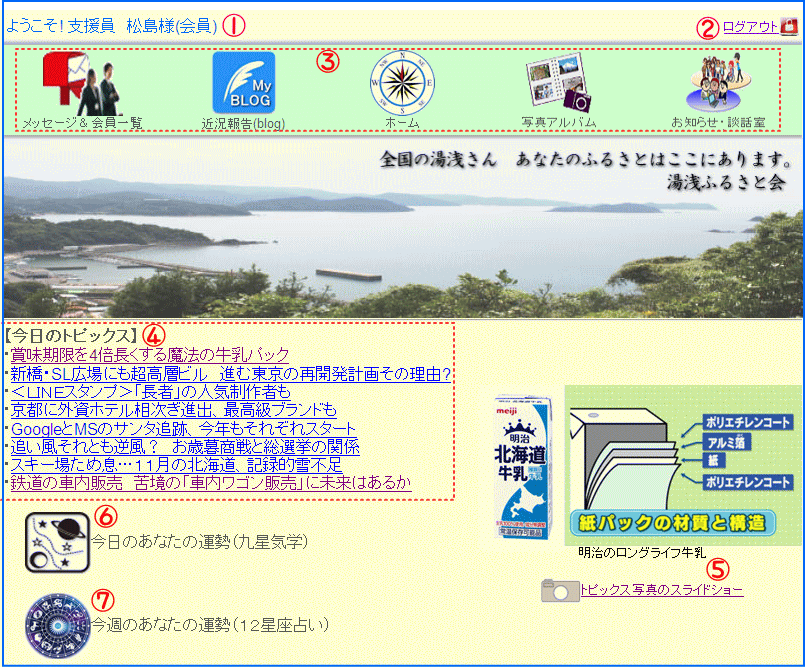The height and width of the screenshot is (667, 805).
Task: Click the Nine Star Ki fortune icon
Action: point(57,542)
